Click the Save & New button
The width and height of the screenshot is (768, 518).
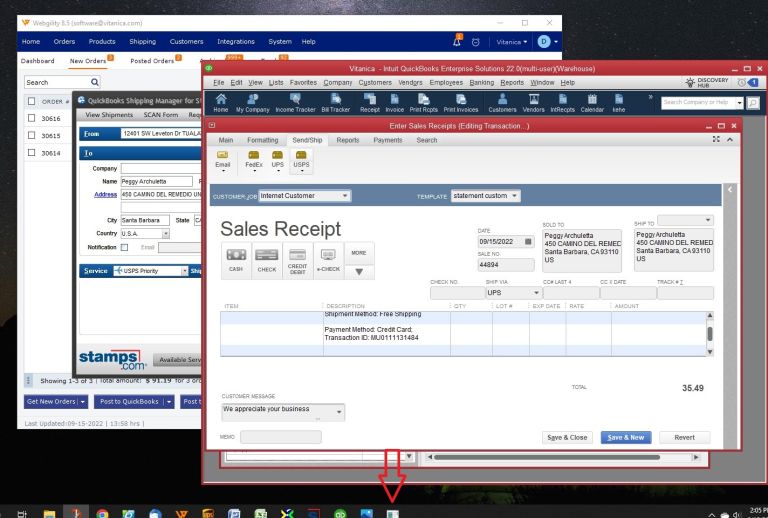pyautogui.click(x=629, y=438)
